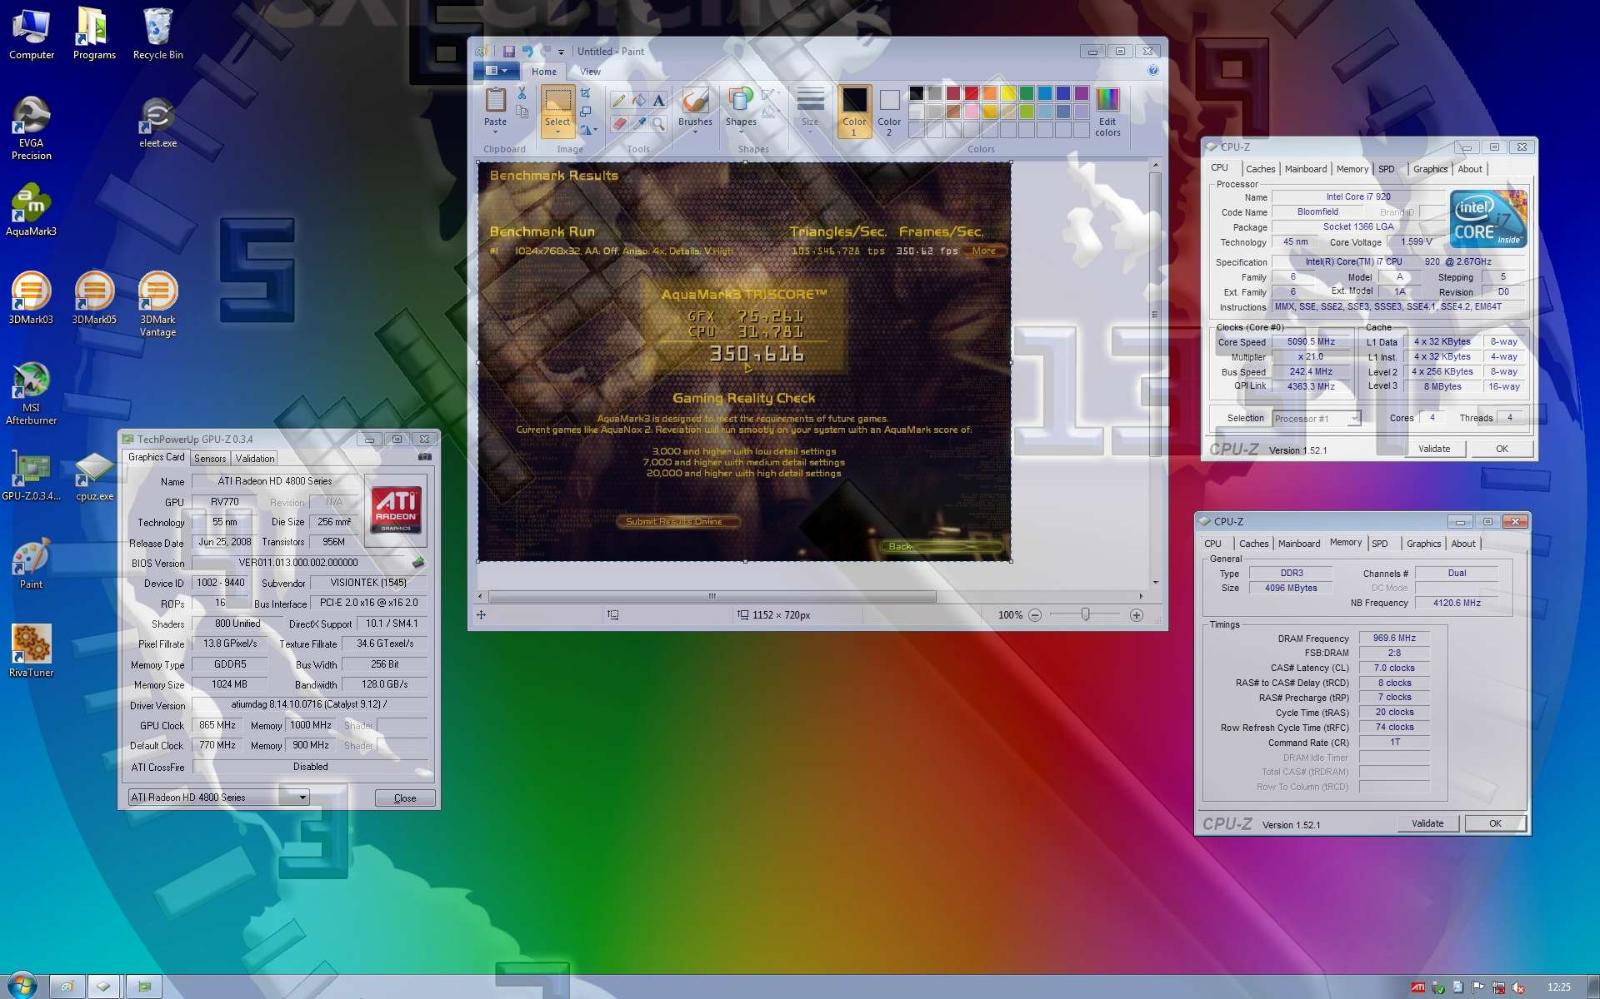Image resolution: width=1600 pixels, height=999 pixels.
Task: Click the GPU Clock 865 MHz field
Action: tap(217, 725)
